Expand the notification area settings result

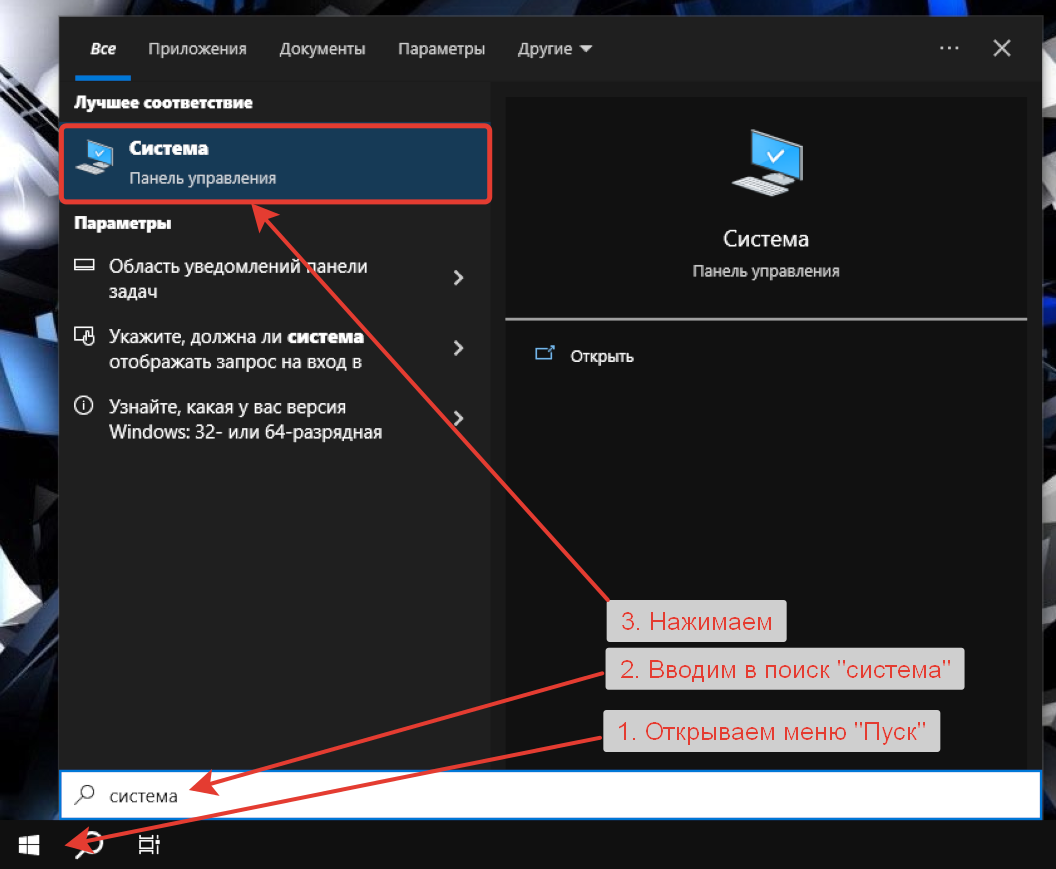(458, 277)
